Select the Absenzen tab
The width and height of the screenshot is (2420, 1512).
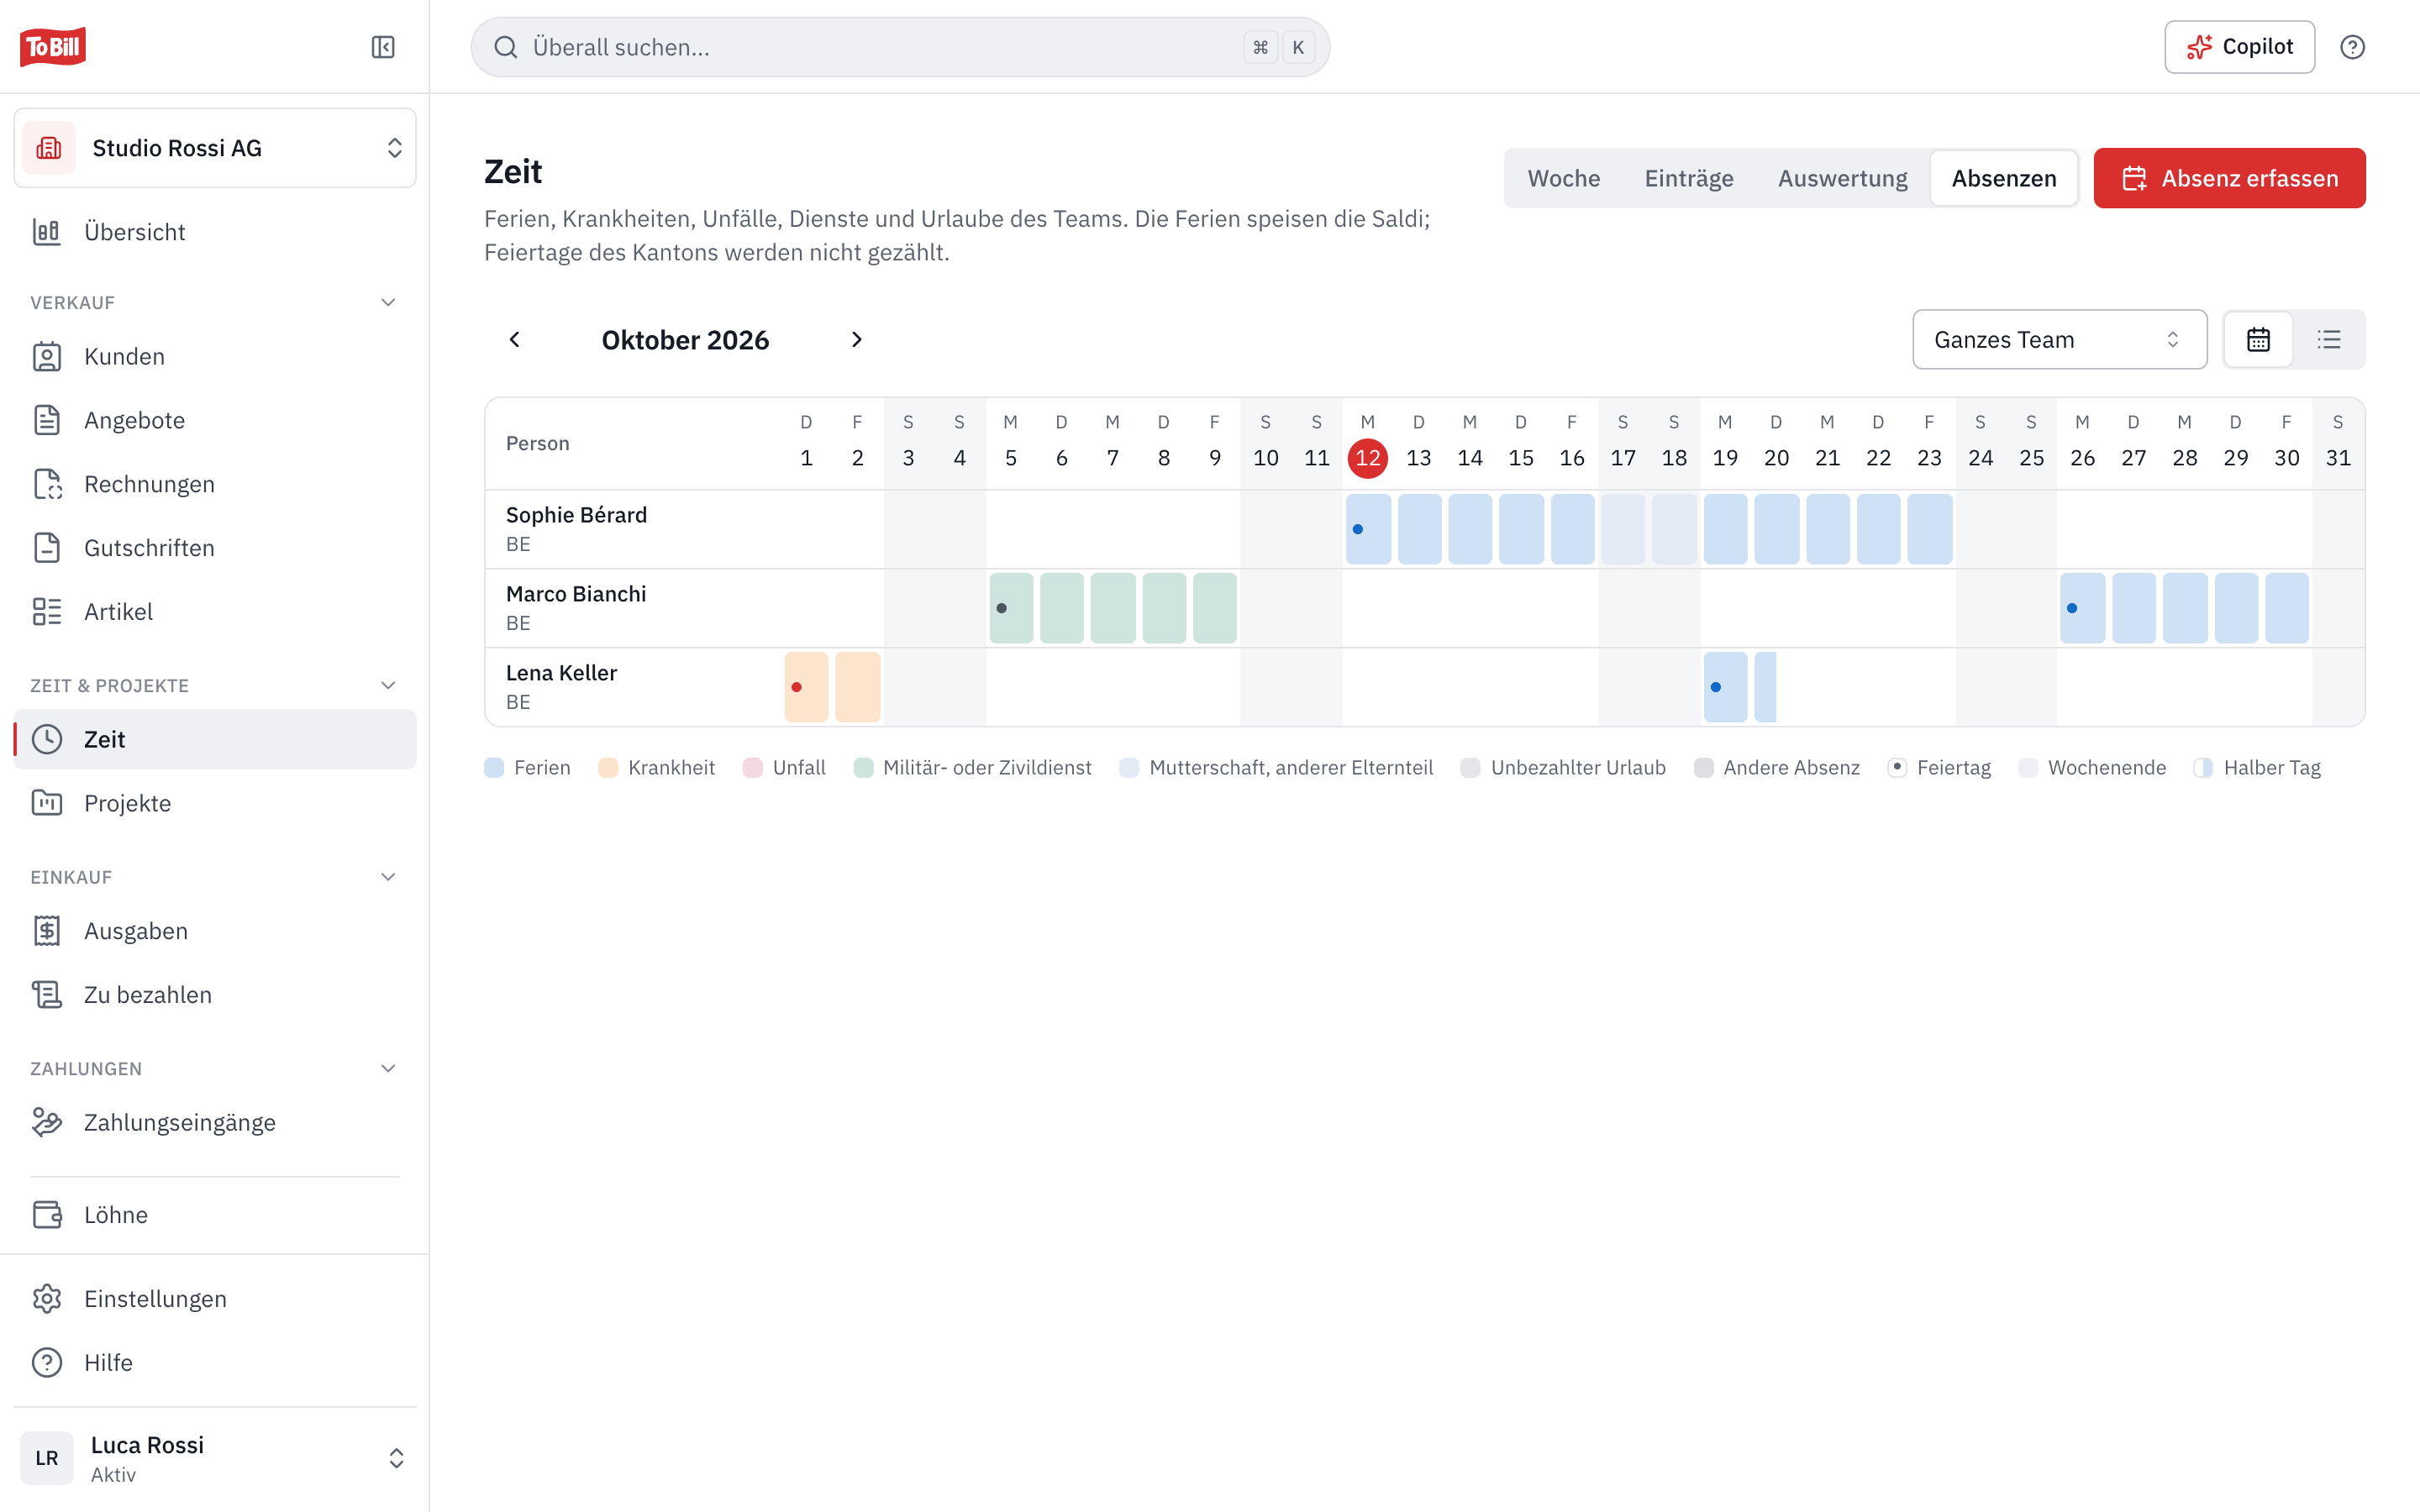pos(2004,178)
